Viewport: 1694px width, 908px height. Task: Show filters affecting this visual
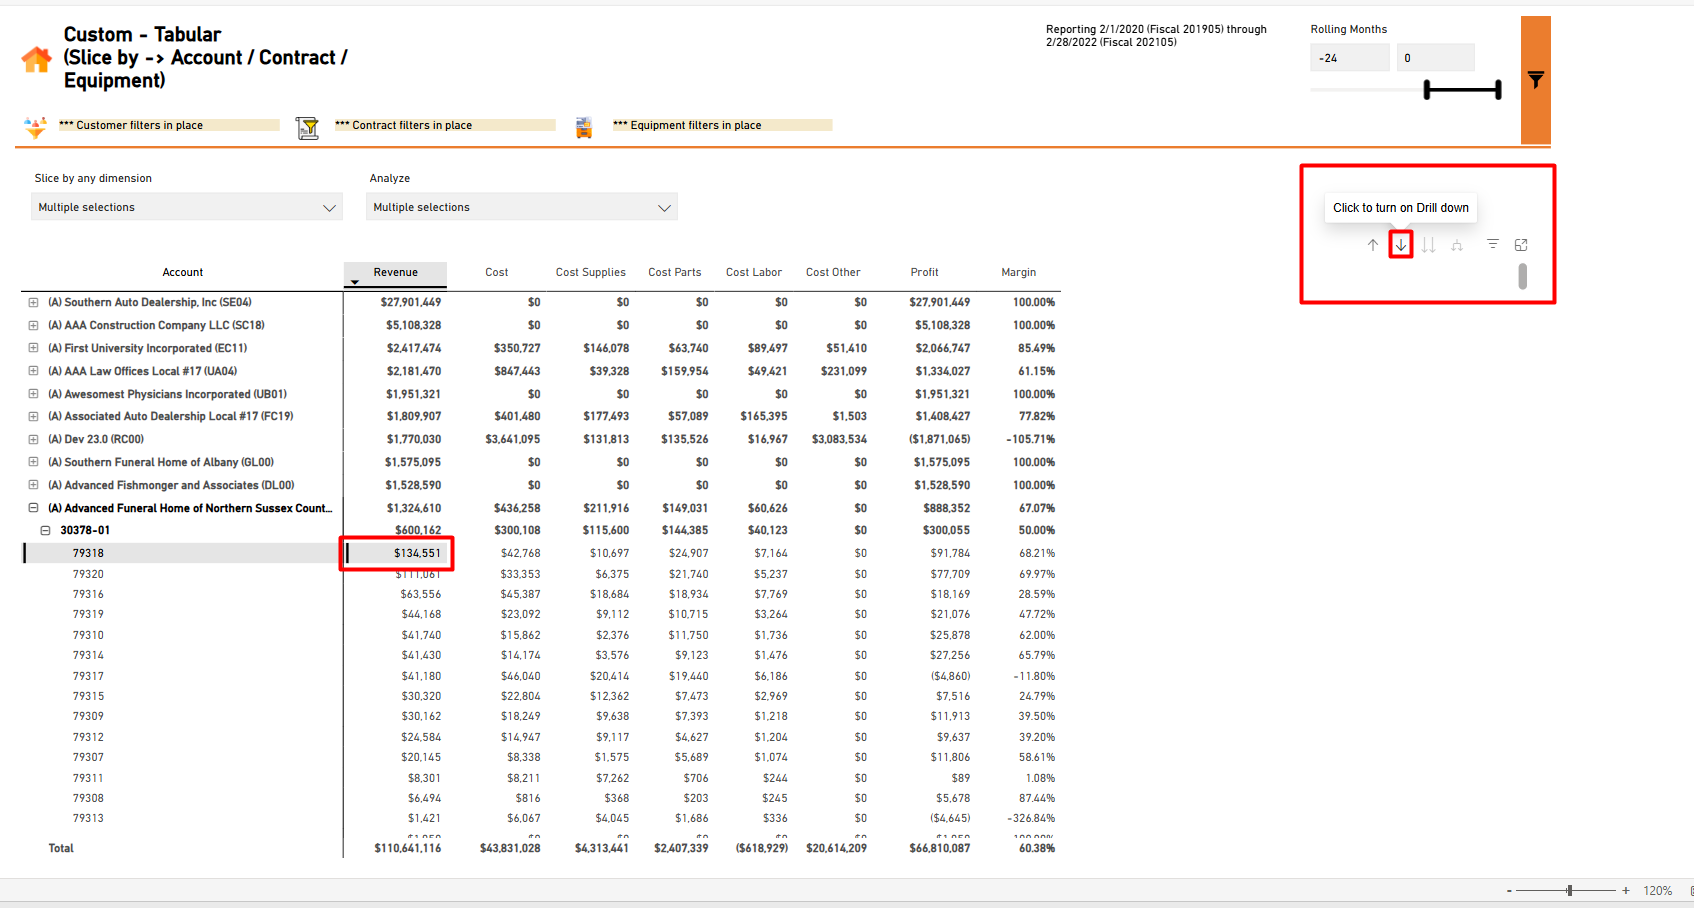(1493, 244)
